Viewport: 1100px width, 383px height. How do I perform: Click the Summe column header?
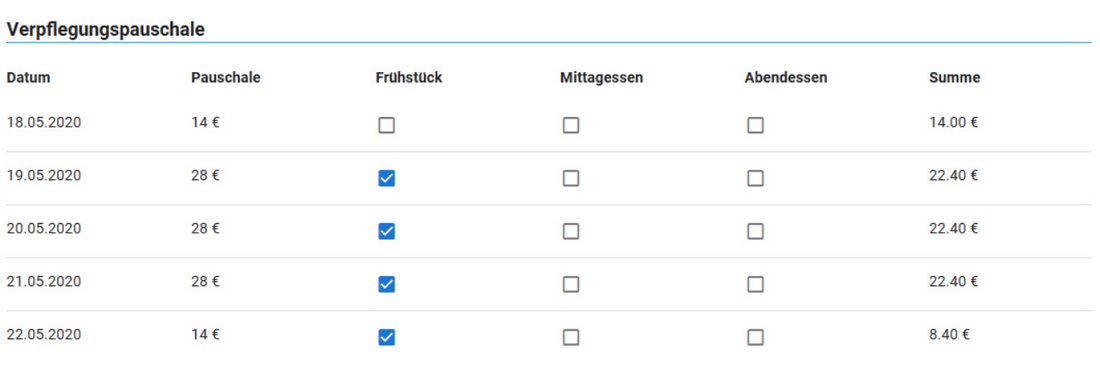tap(954, 78)
